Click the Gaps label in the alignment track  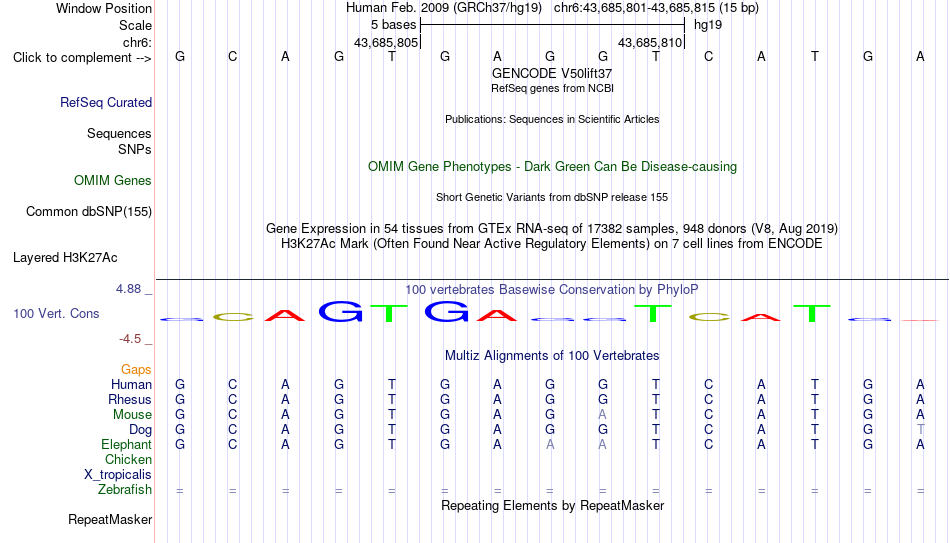tap(136, 370)
